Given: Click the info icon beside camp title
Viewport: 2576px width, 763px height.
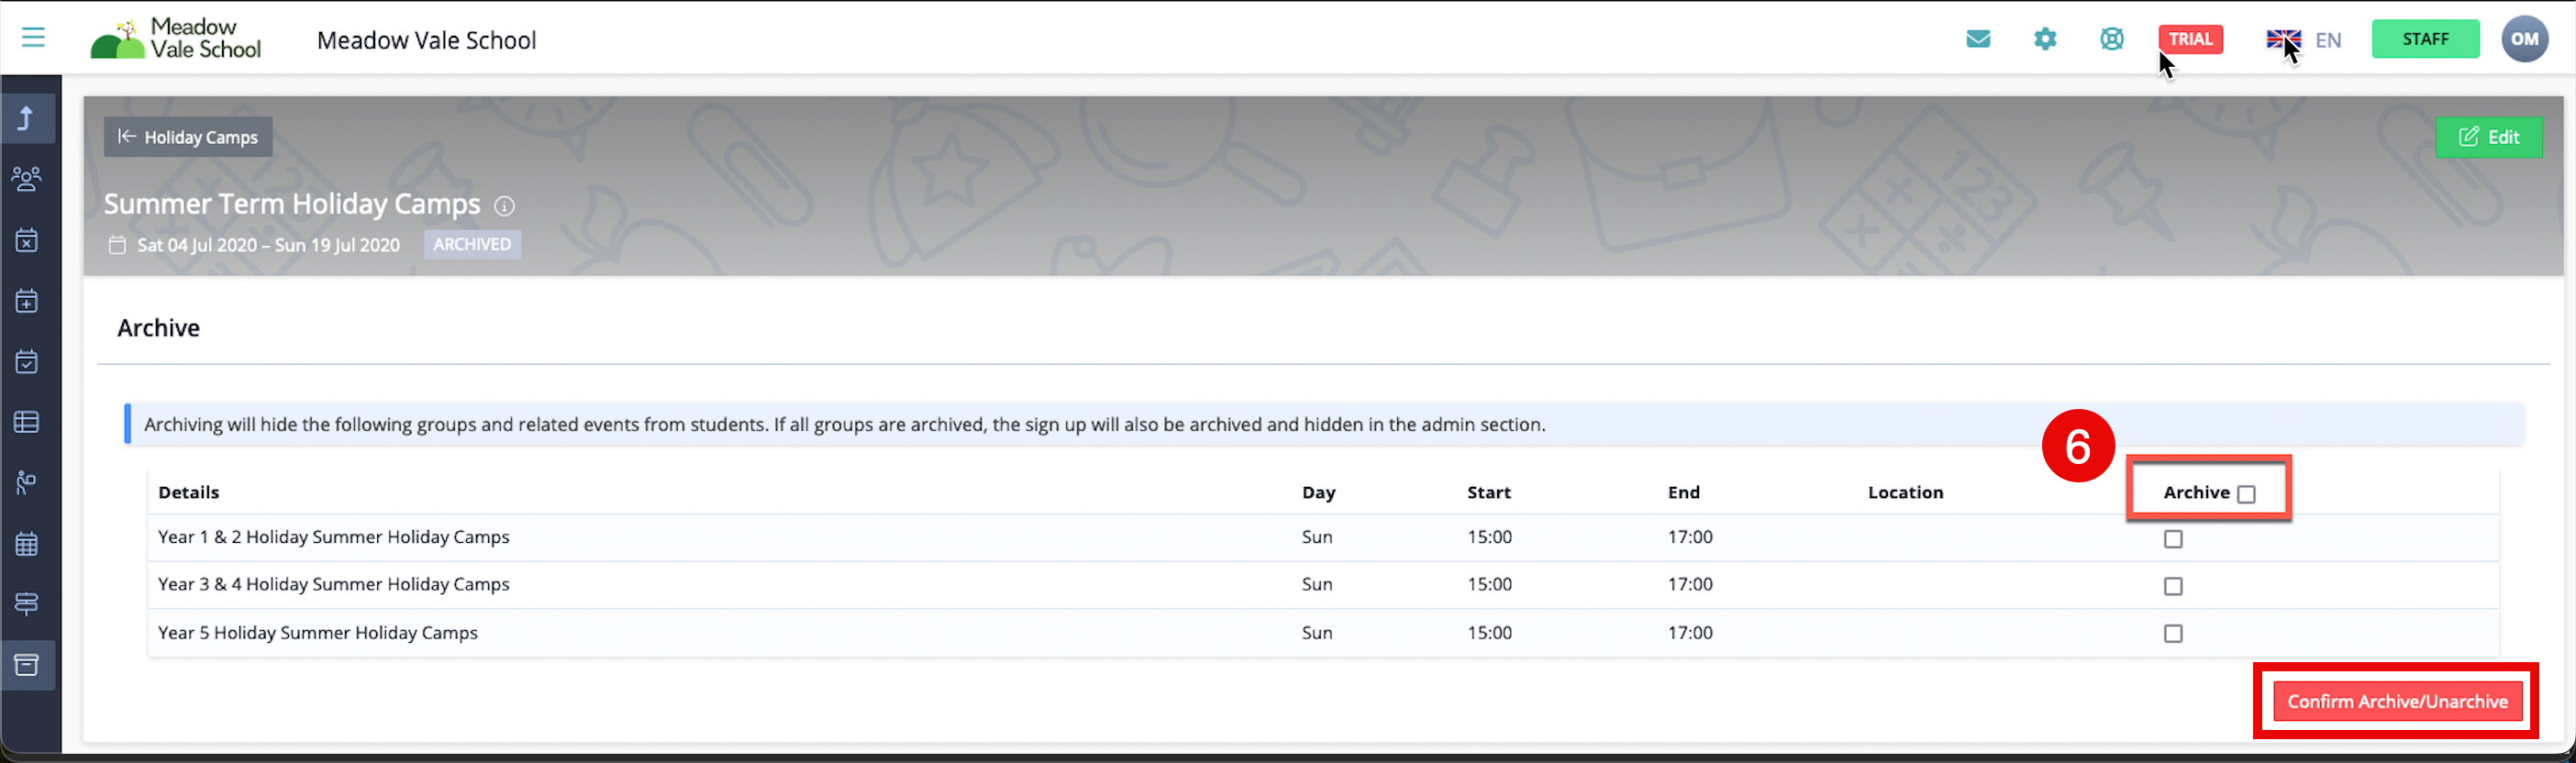Looking at the screenshot, I should (505, 206).
